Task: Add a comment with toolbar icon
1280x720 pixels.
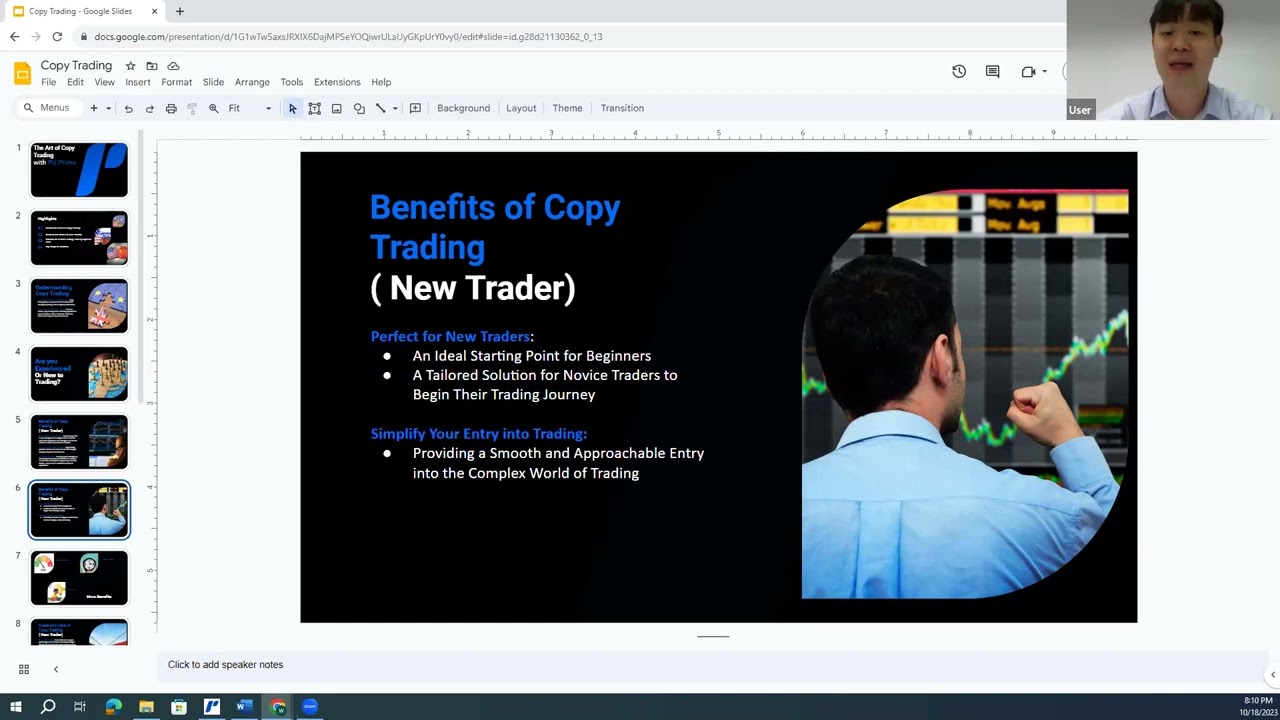Action: coord(415,108)
